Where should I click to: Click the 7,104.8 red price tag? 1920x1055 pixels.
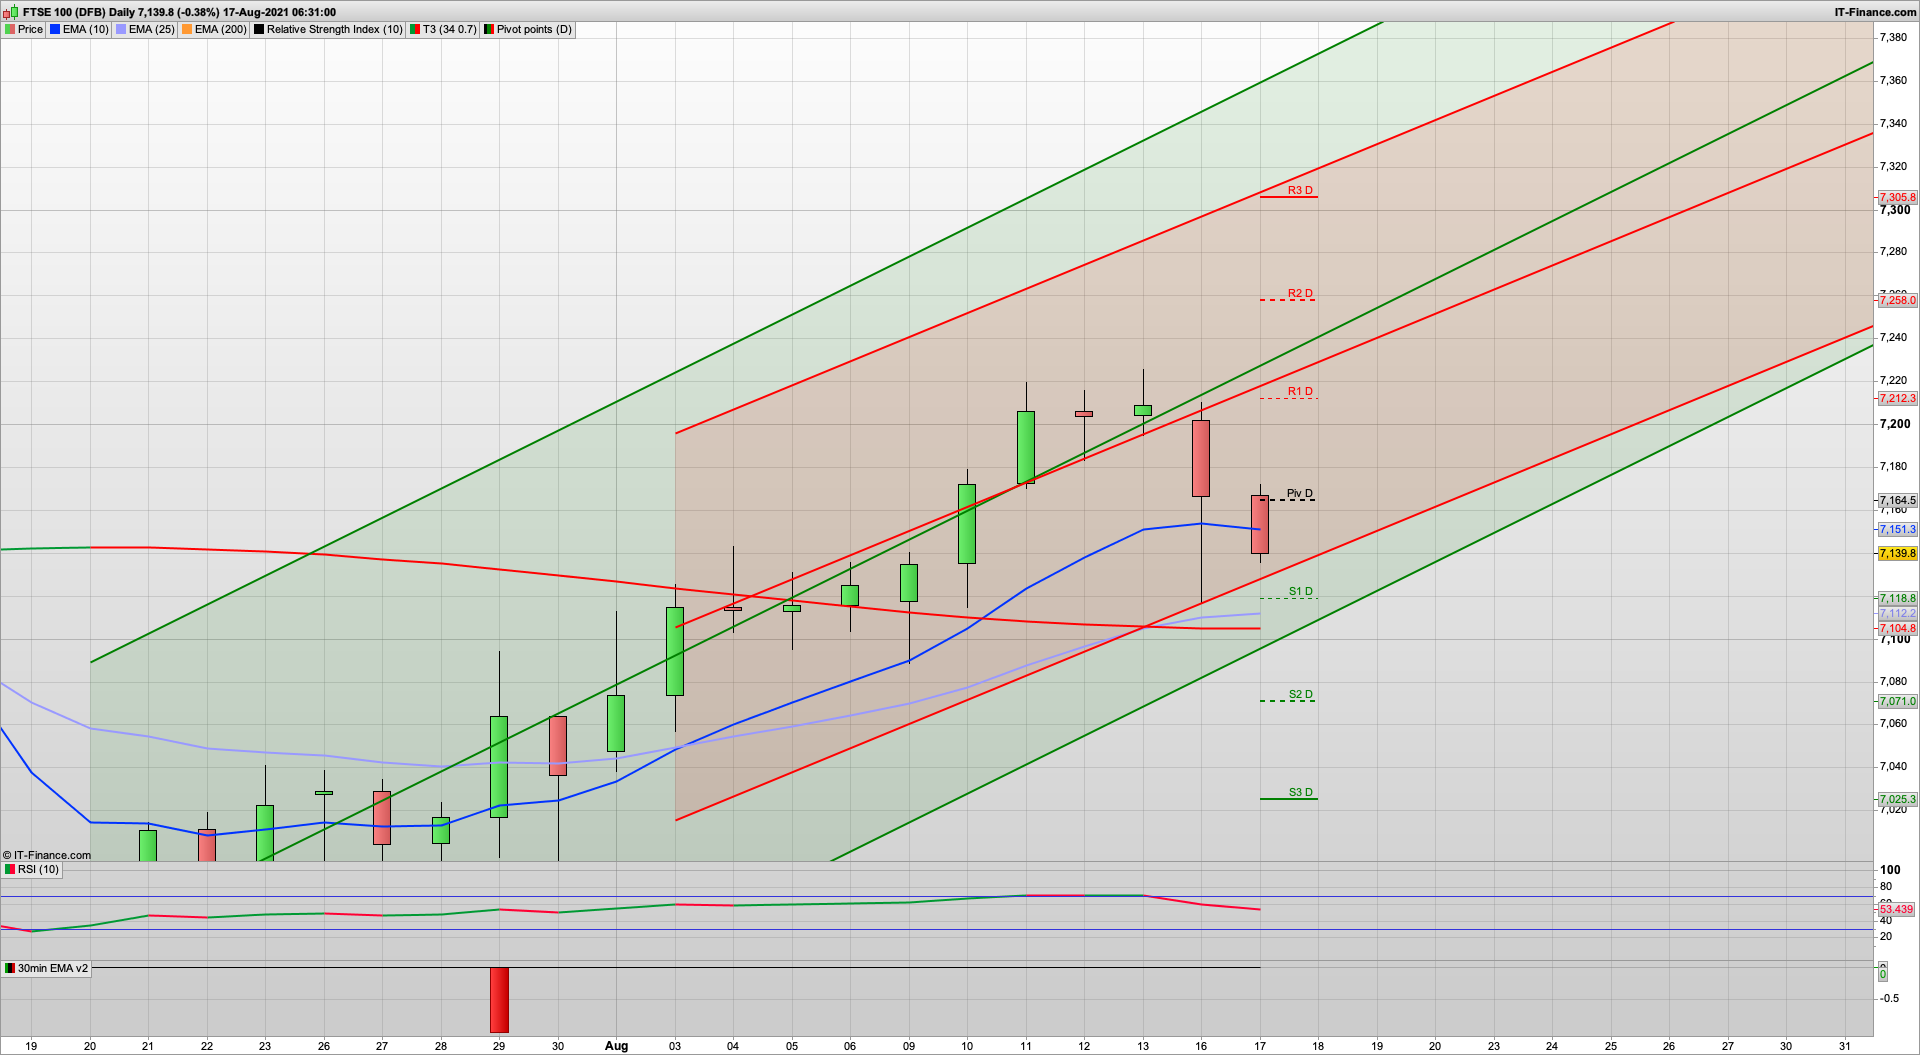[x=1897, y=629]
